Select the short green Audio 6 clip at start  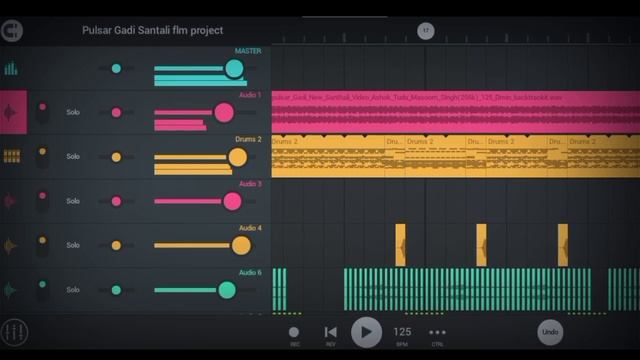(279, 289)
